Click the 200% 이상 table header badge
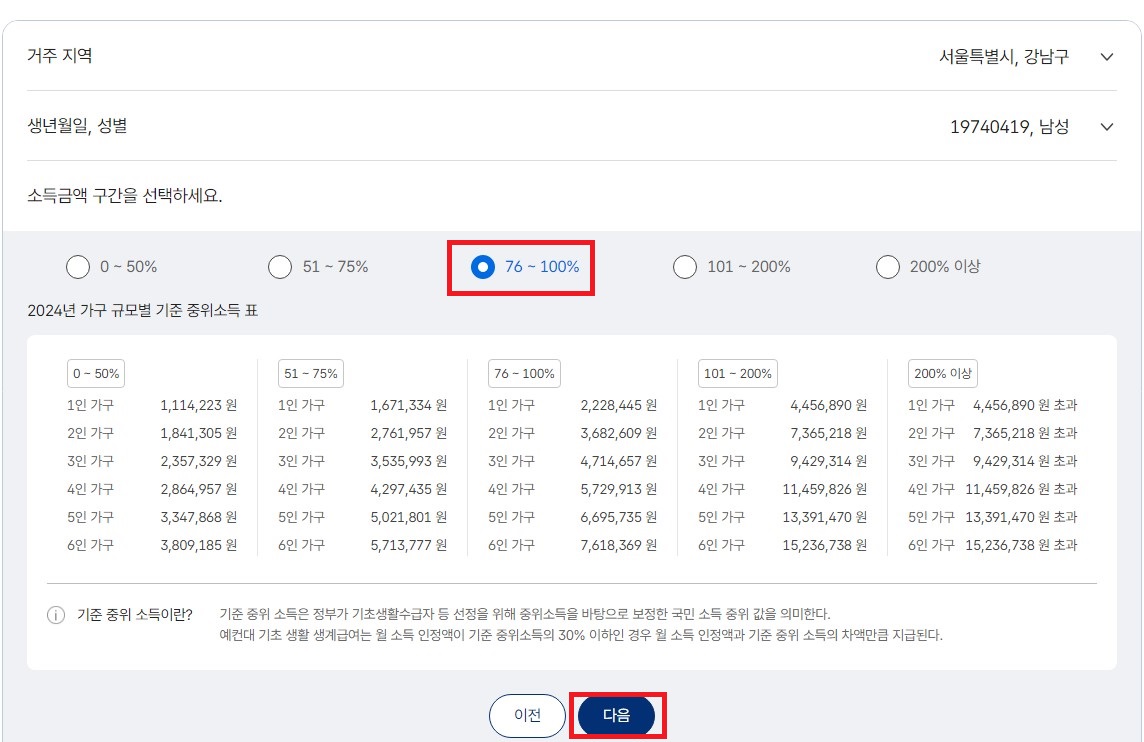 [x=943, y=374]
